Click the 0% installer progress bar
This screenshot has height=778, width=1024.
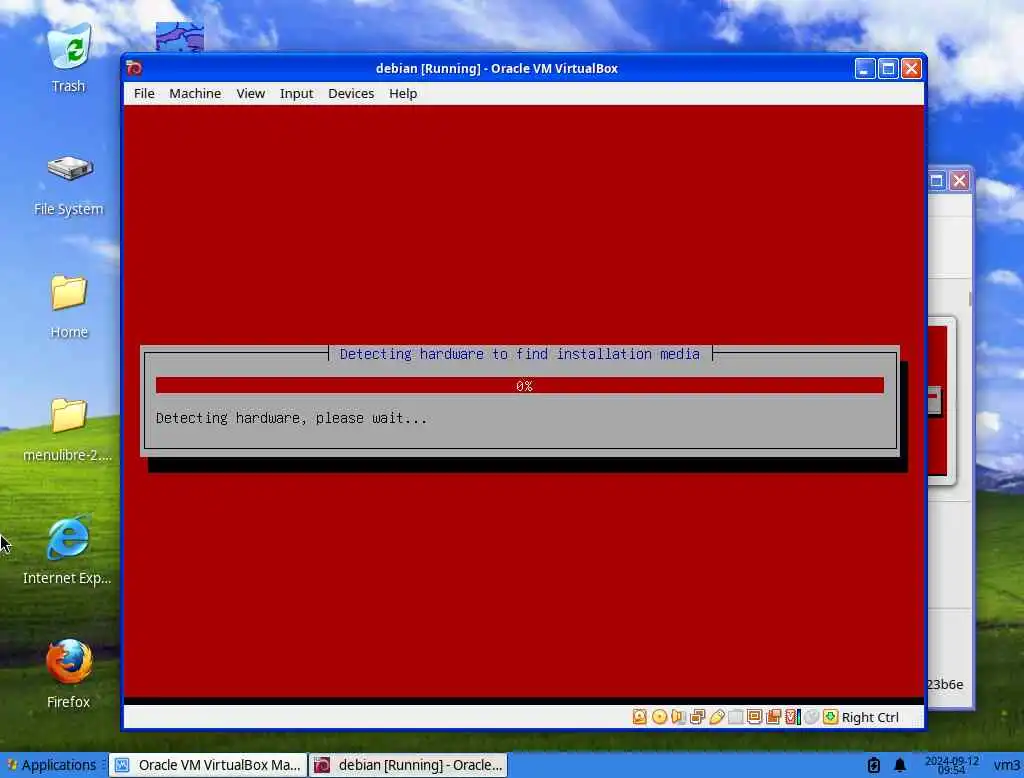(x=520, y=385)
